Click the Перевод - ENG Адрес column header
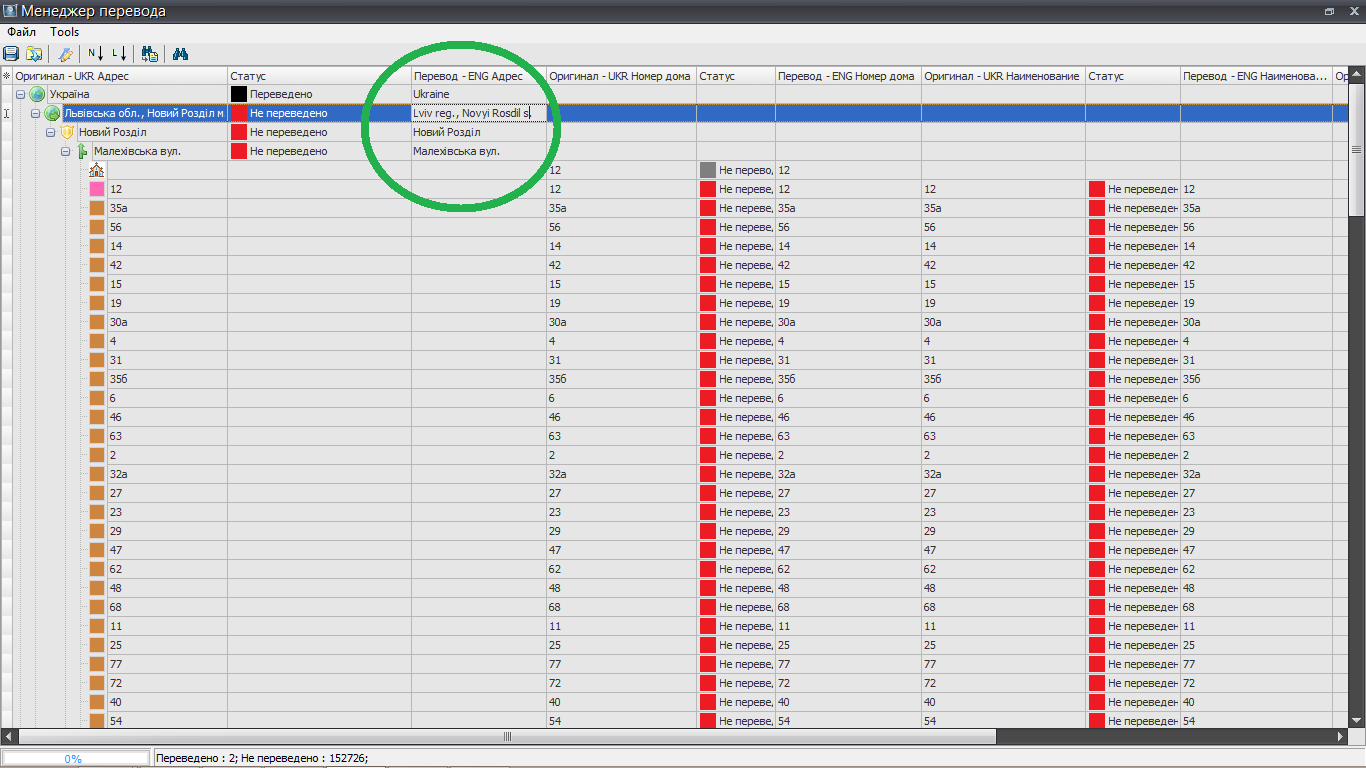1366x768 pixels. coord(468,76)
